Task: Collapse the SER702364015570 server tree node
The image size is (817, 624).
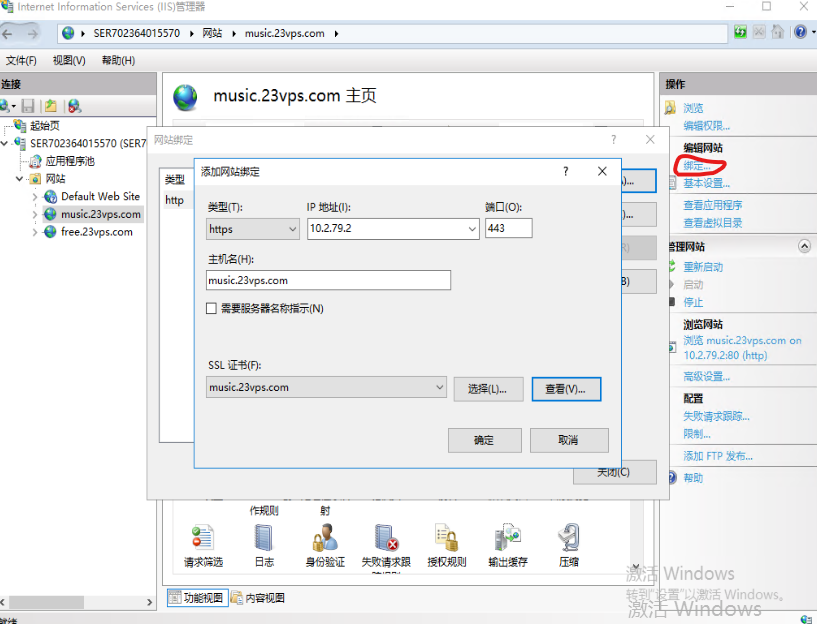Action: [5, 143]
